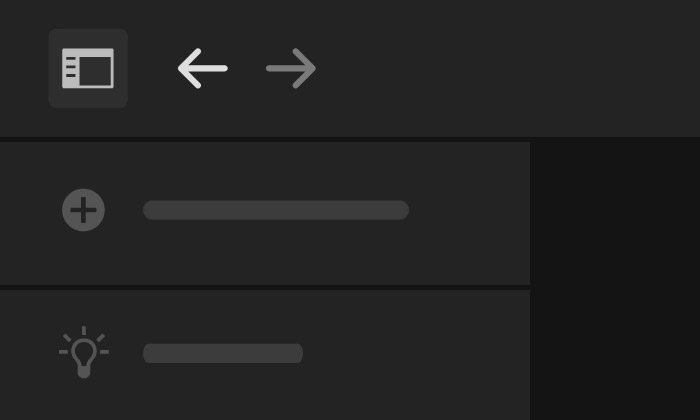Click the plus circle icon

pyautogui.click(x=83, y=210)
